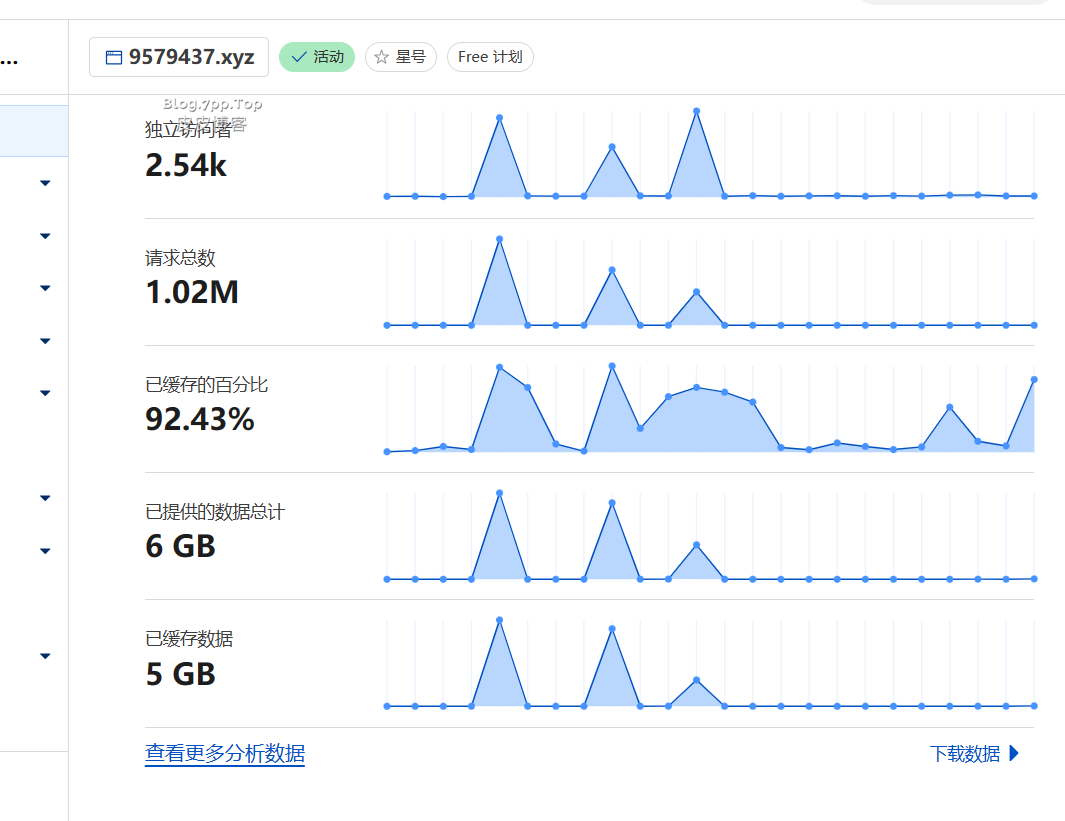Expand the topmost sidebar caret arrow
Viewport: 1065px width, 821px height.
[45, 183]
